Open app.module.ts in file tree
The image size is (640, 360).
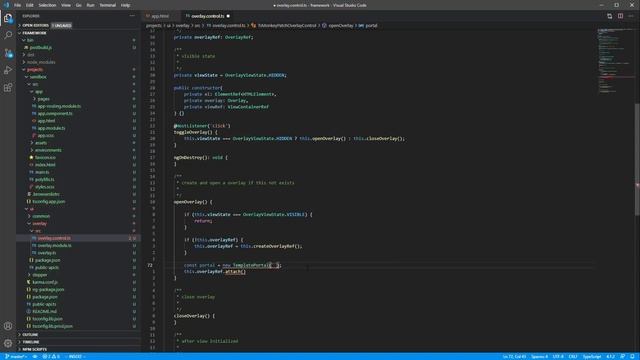[x=51, y=128]
